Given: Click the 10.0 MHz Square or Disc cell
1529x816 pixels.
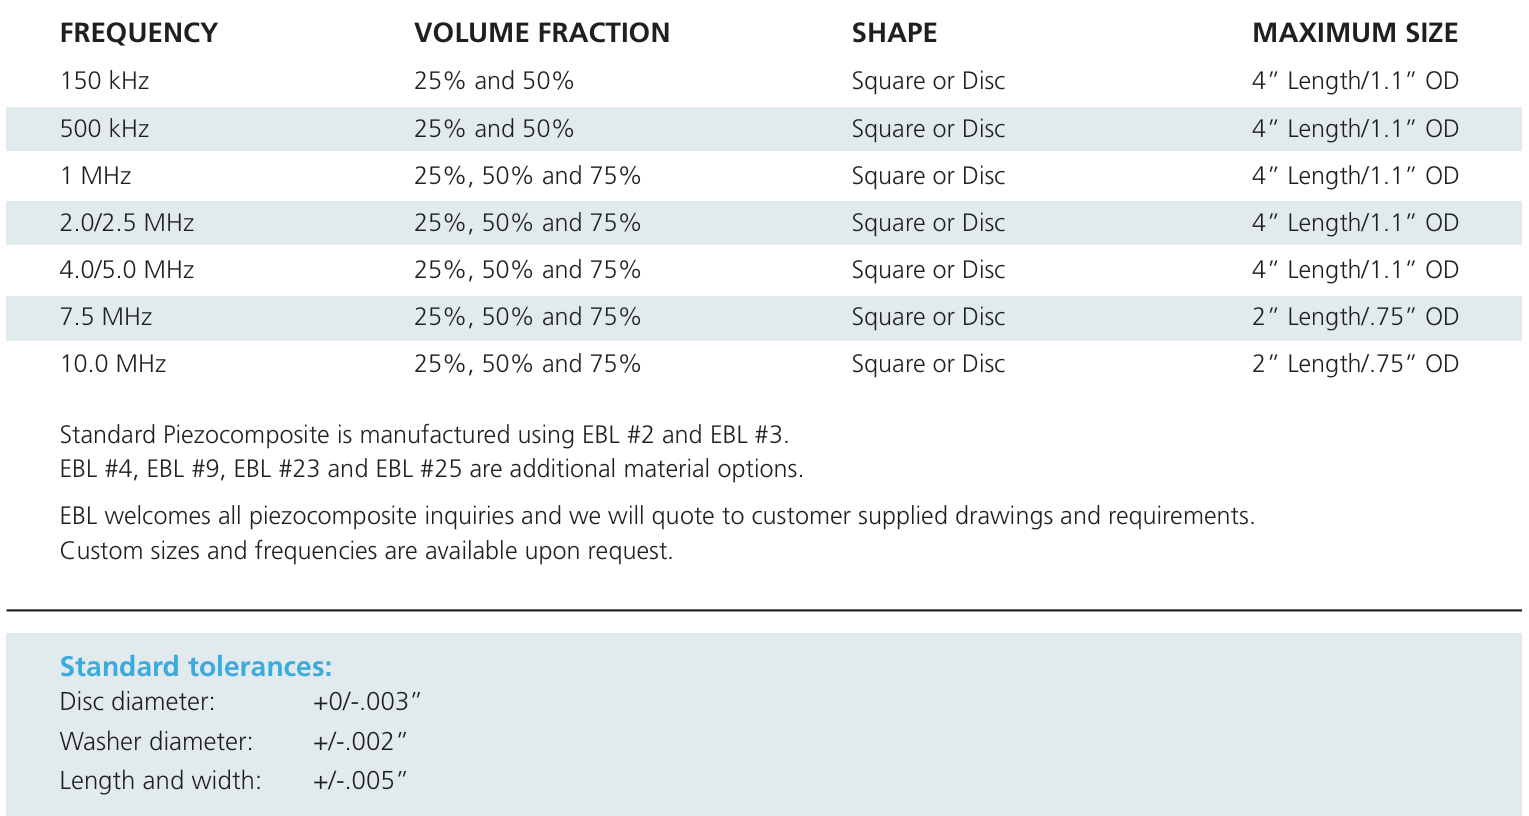Looking at the screenshot, I should click(928, 364).
